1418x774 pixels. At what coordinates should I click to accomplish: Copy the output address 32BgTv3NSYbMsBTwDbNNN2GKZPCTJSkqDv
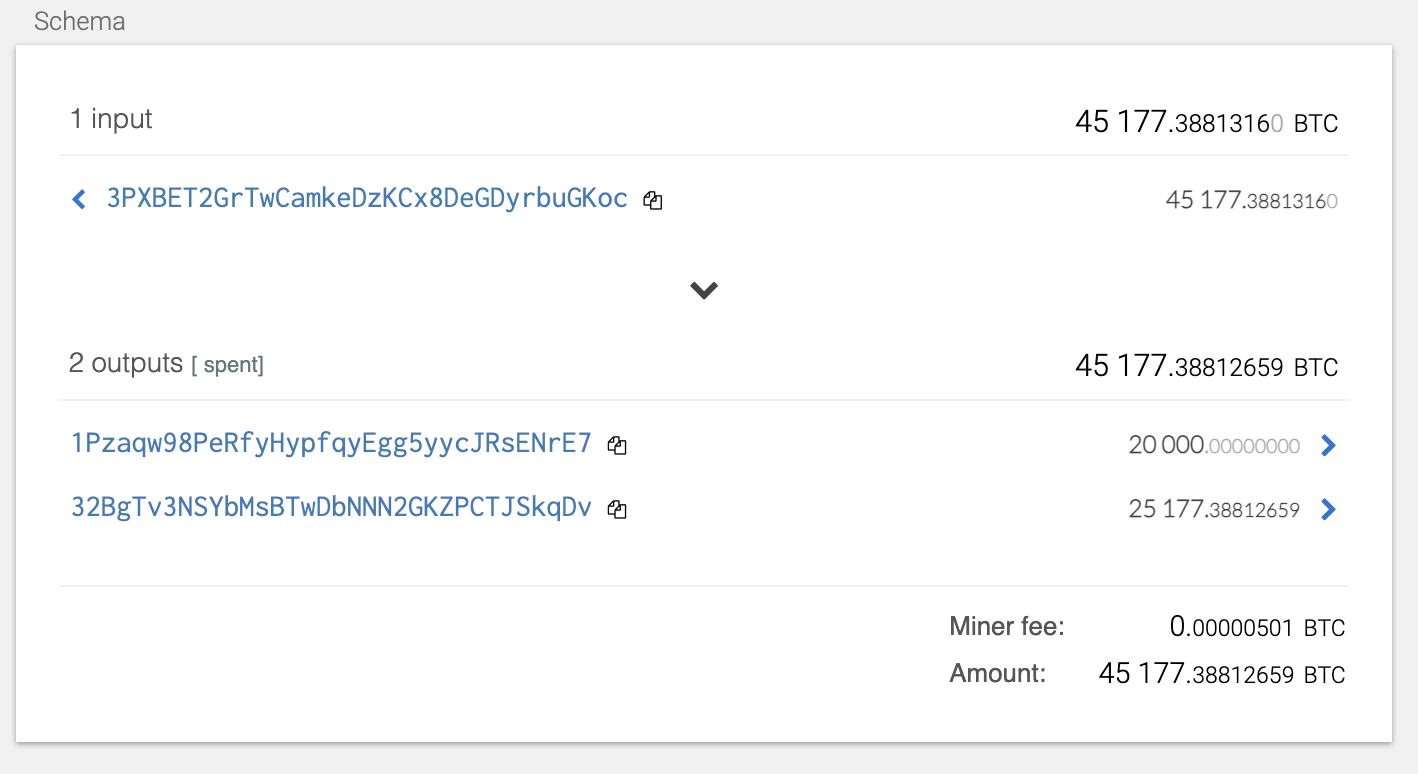point(617,508)
